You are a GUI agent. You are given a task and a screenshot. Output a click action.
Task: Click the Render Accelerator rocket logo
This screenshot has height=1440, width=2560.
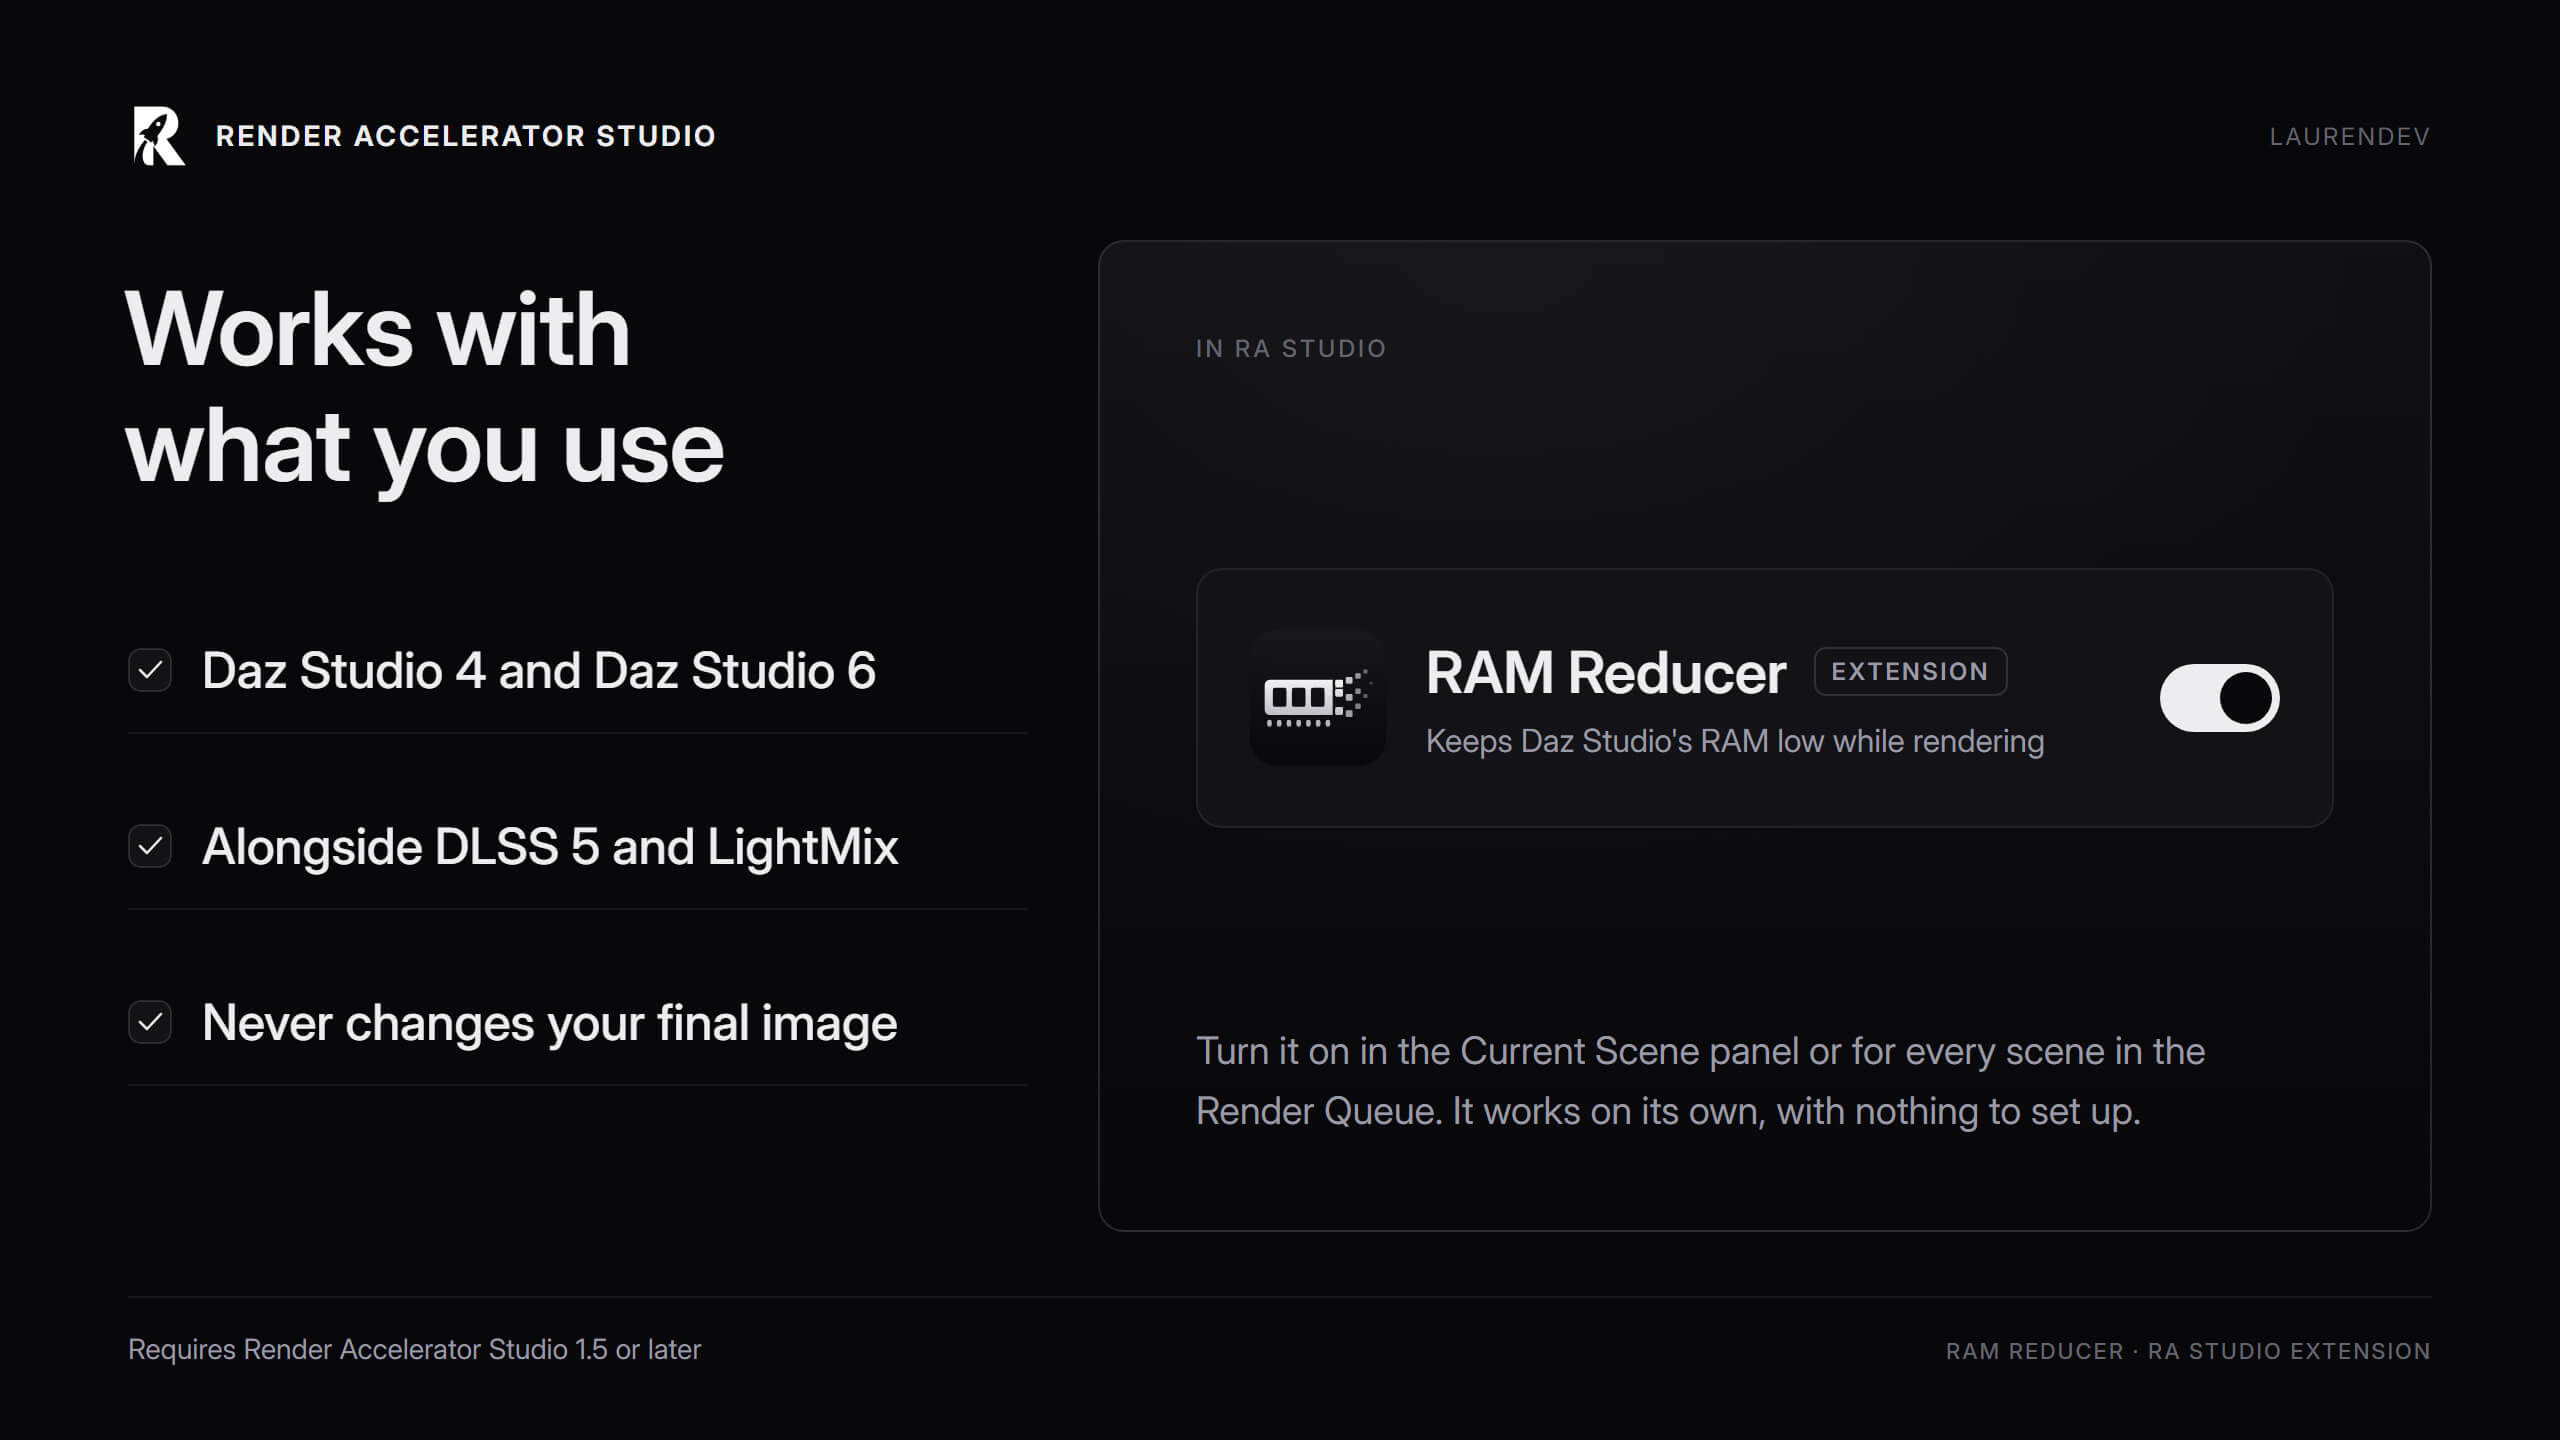(159, 136)
